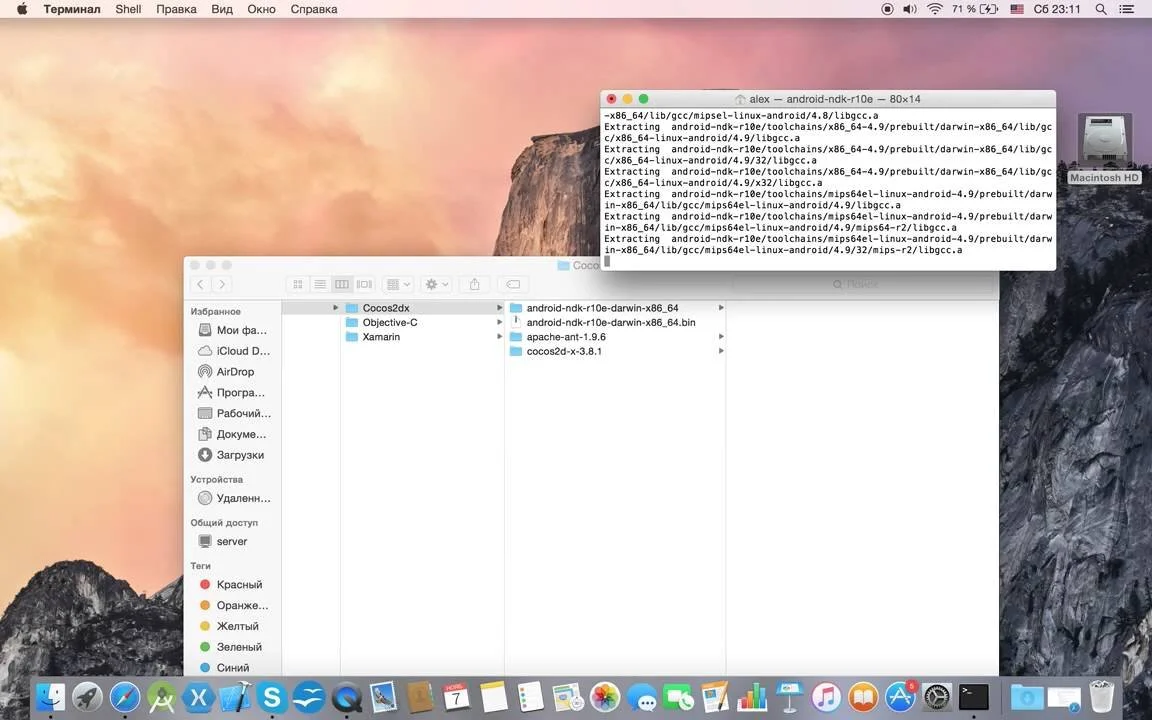
Task: Select Finder cover flow view
Action: click(364, 284)
